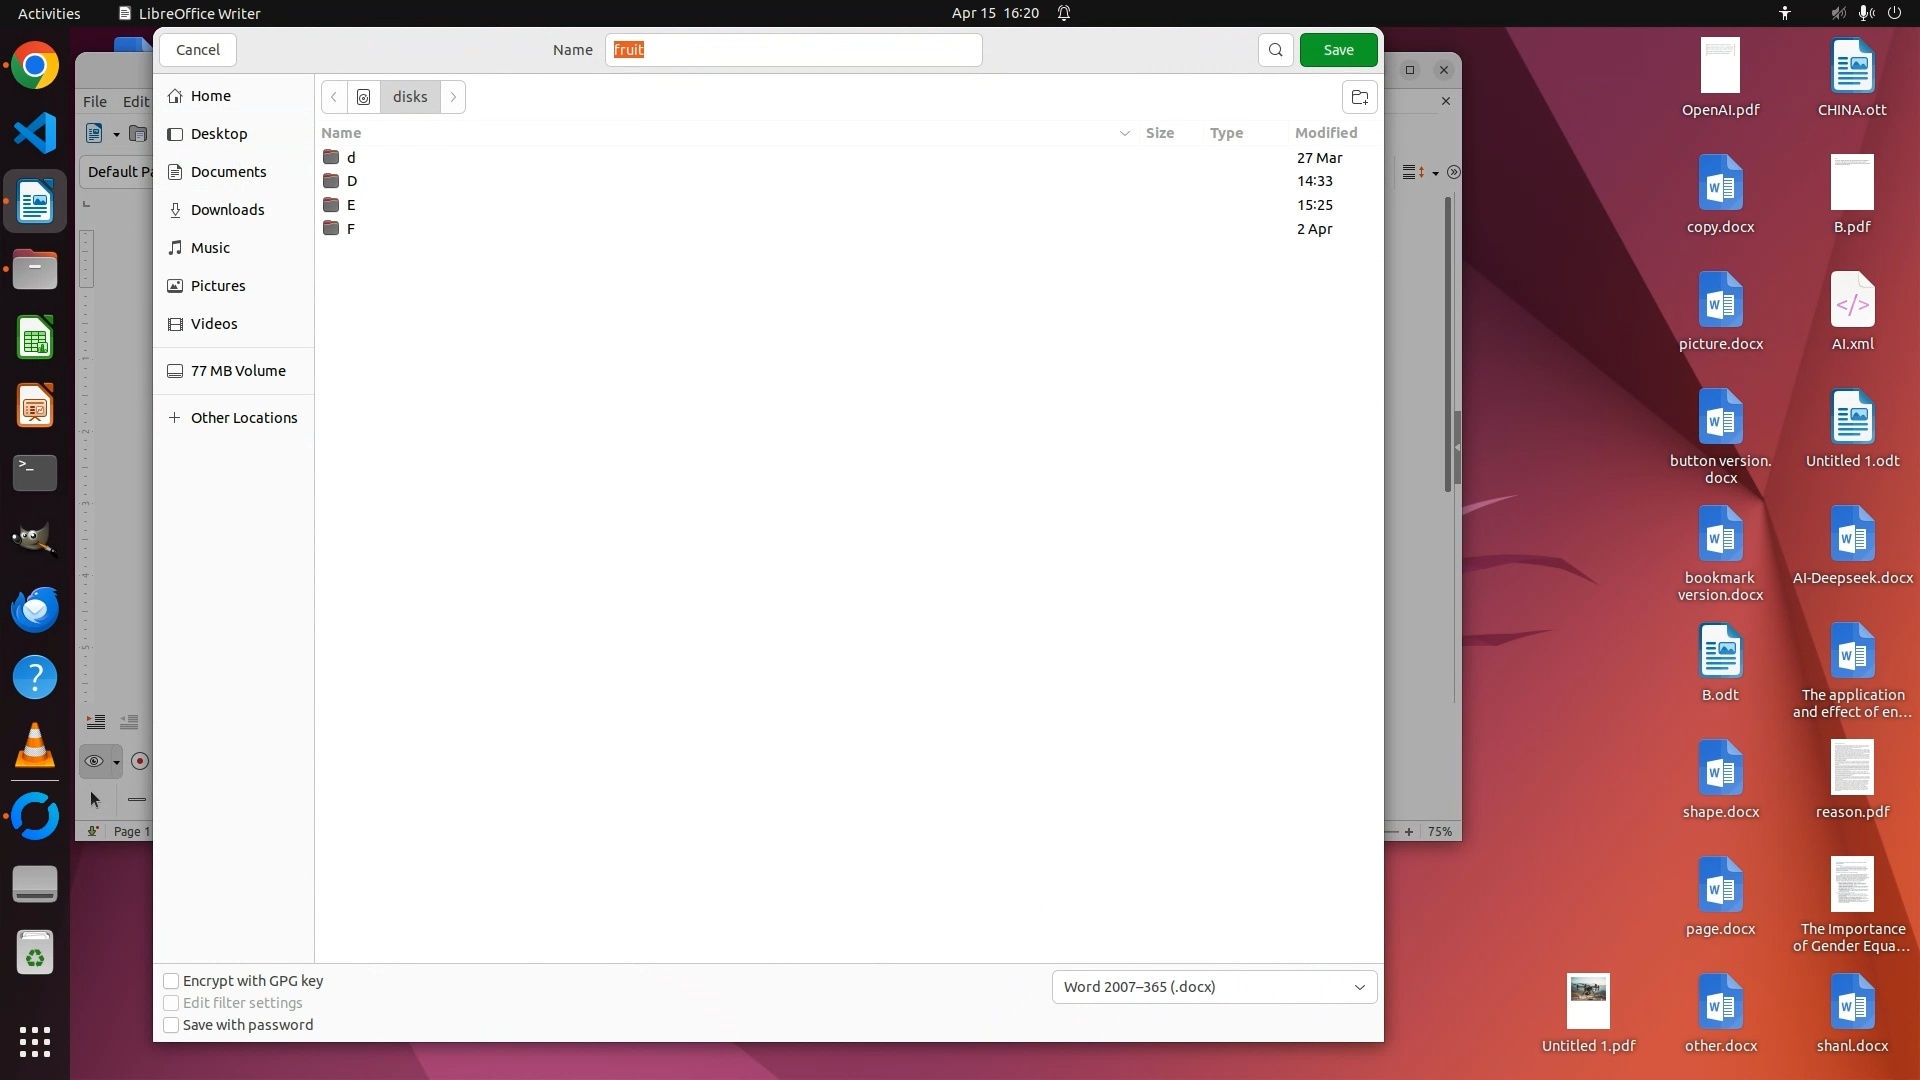Open the Downloads sidebar location
This screenshot has width=1920, height=1080.
pyautogui.click(x=227, y=210)
